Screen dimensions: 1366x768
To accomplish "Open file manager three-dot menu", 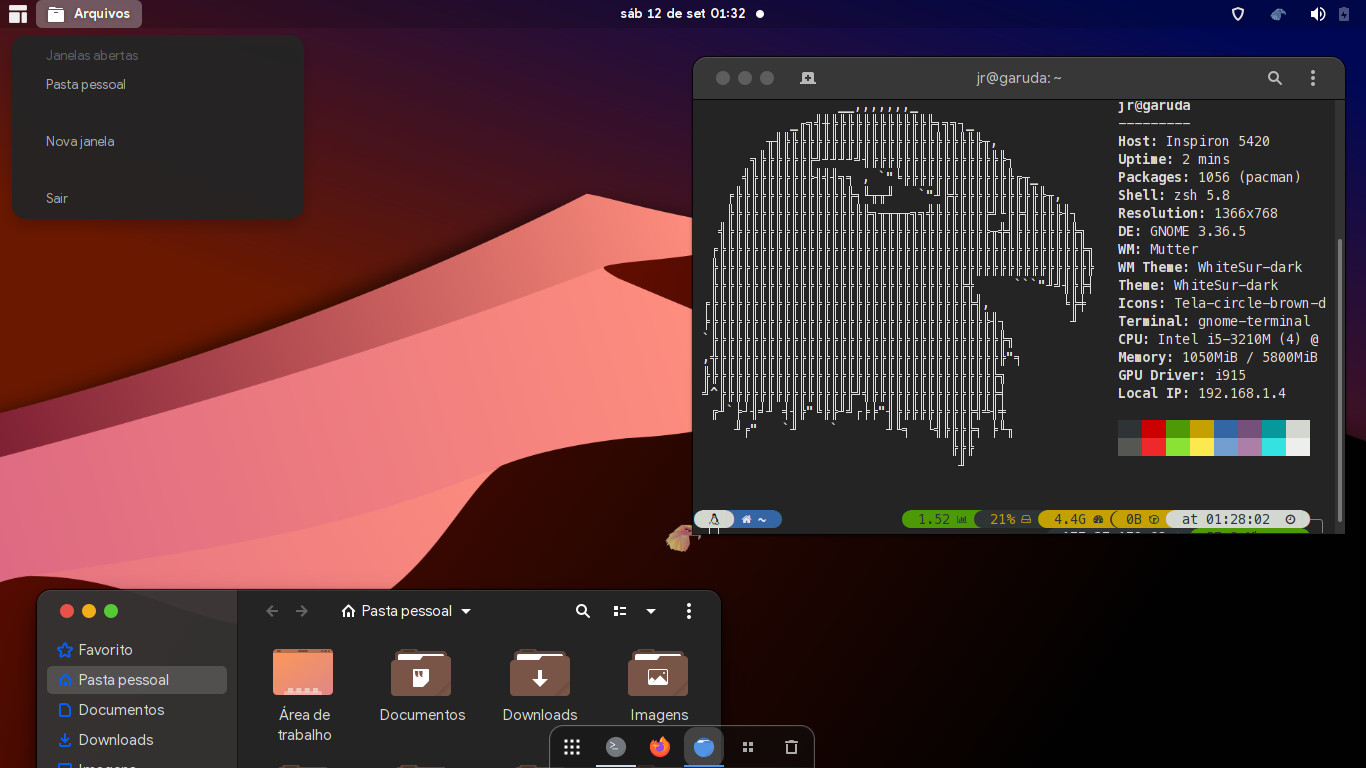I will point(689,611).
